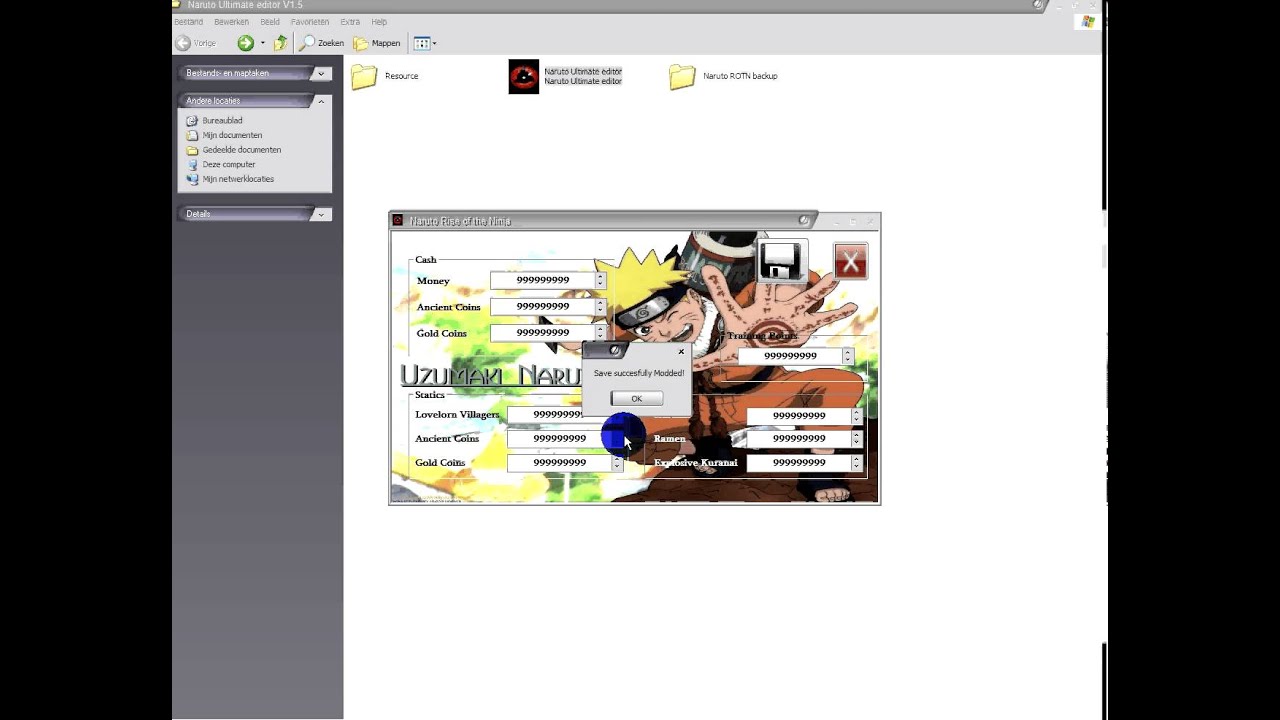
Task: Click the Cash Gold Coins spinner arrows
Action: coord(600,332)
